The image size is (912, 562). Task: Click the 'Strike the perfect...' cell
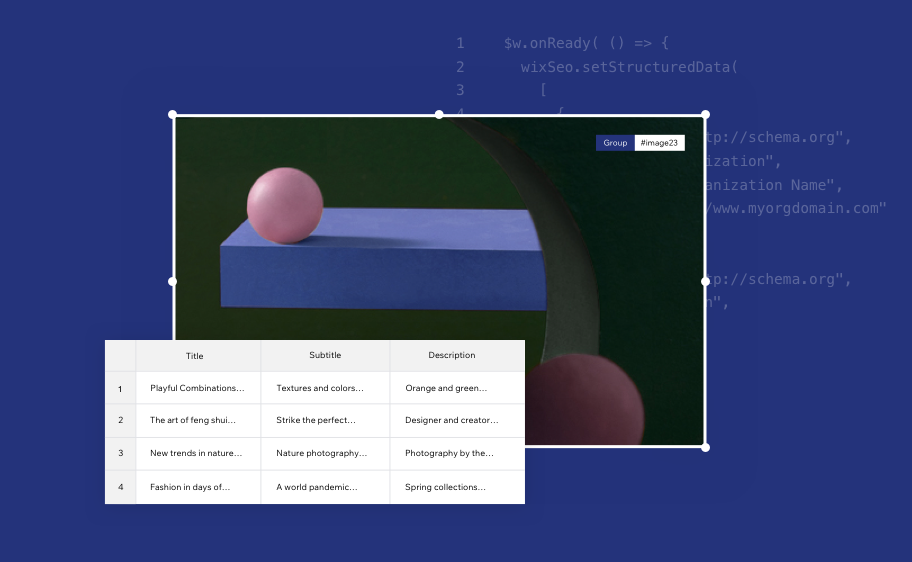(325, 421)
